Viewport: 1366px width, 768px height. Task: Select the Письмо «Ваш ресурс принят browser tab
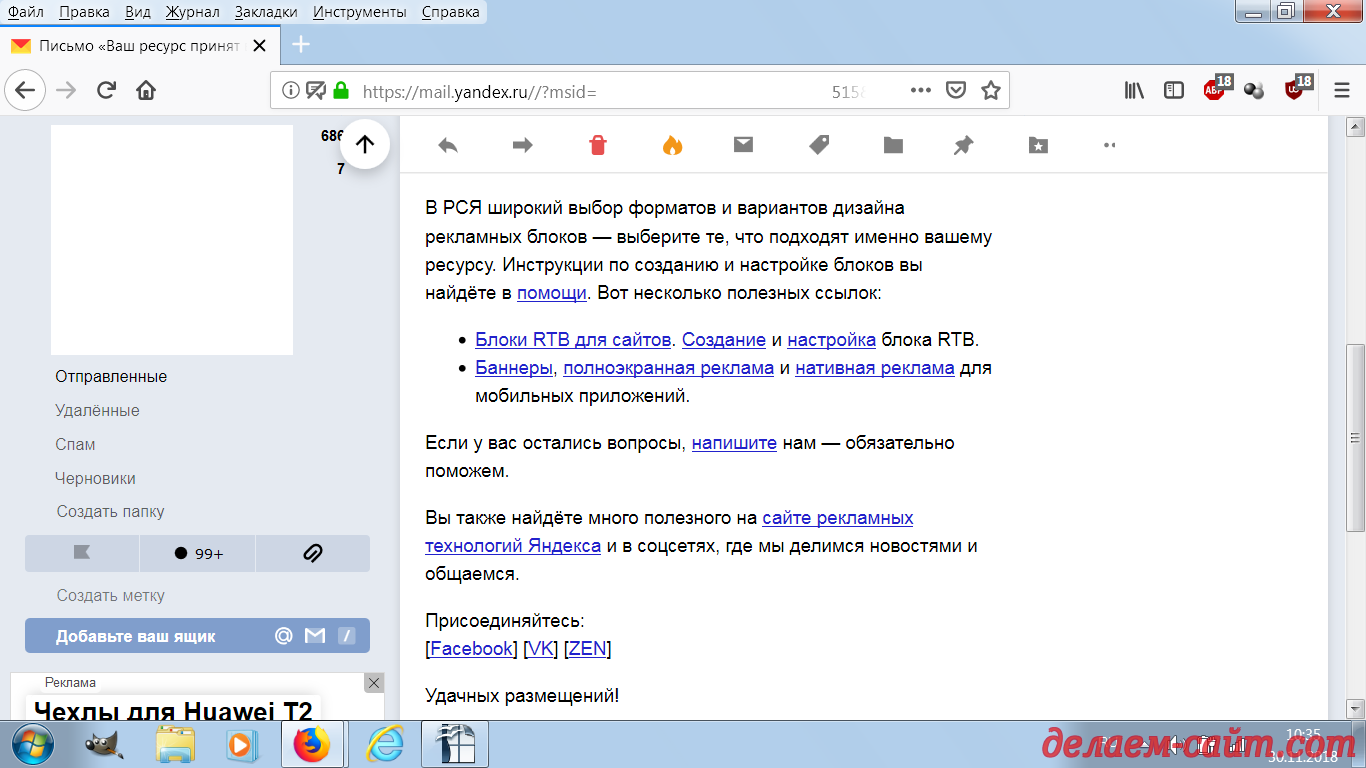click(x=138, y=45)
